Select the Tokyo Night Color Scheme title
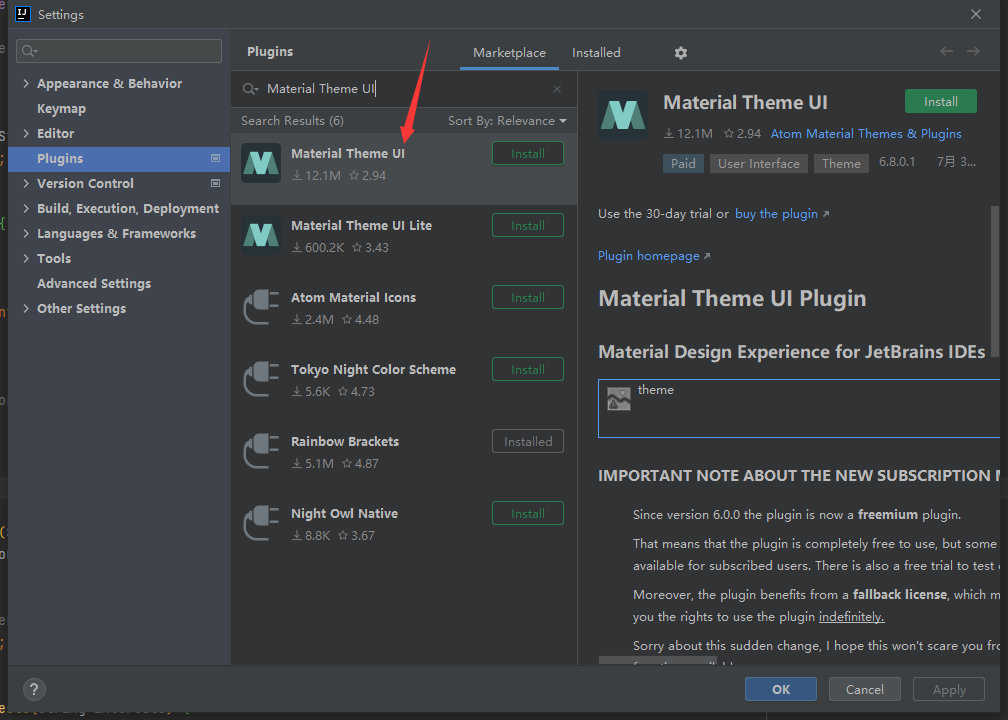Image resolution: width=1008 pixels, height=720 pixels. (x=373, y=370)
